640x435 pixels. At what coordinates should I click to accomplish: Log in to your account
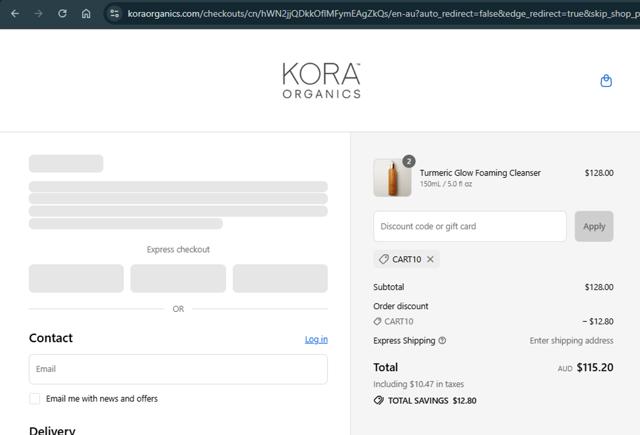pyautogui.click(x=316, y=339)
